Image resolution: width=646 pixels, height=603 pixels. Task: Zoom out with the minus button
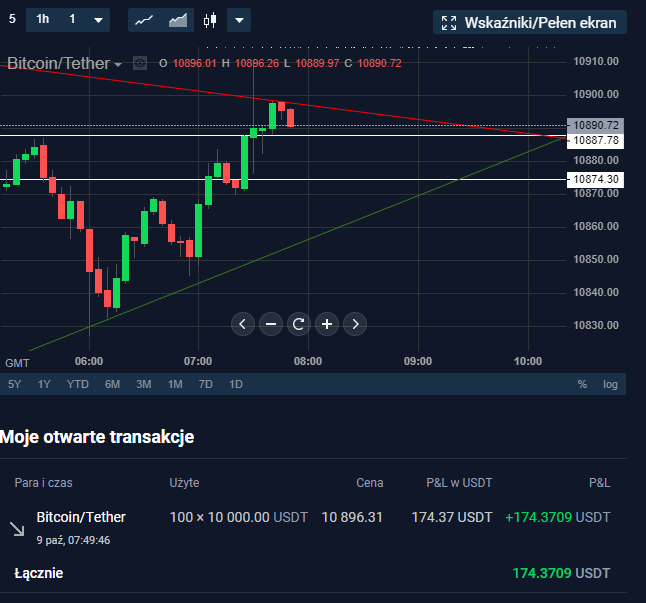(x=271, y=324)
